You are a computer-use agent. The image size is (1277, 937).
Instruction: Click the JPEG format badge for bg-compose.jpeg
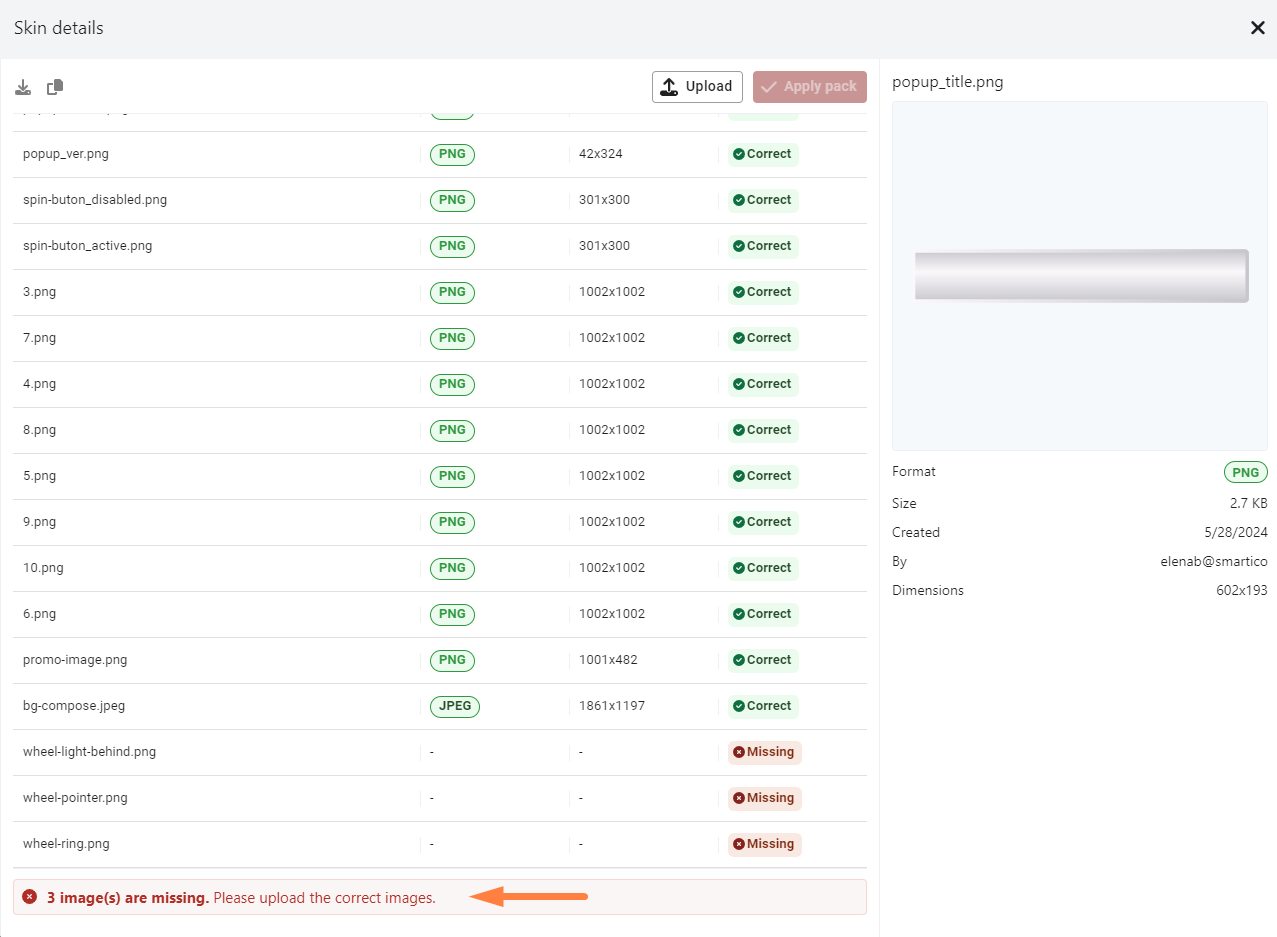tap(455, 706)
